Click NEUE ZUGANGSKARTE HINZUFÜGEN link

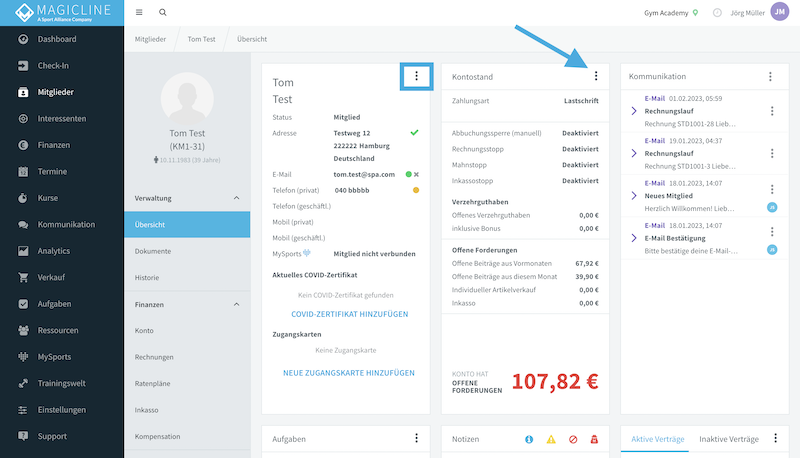click(x=349, y=373)
